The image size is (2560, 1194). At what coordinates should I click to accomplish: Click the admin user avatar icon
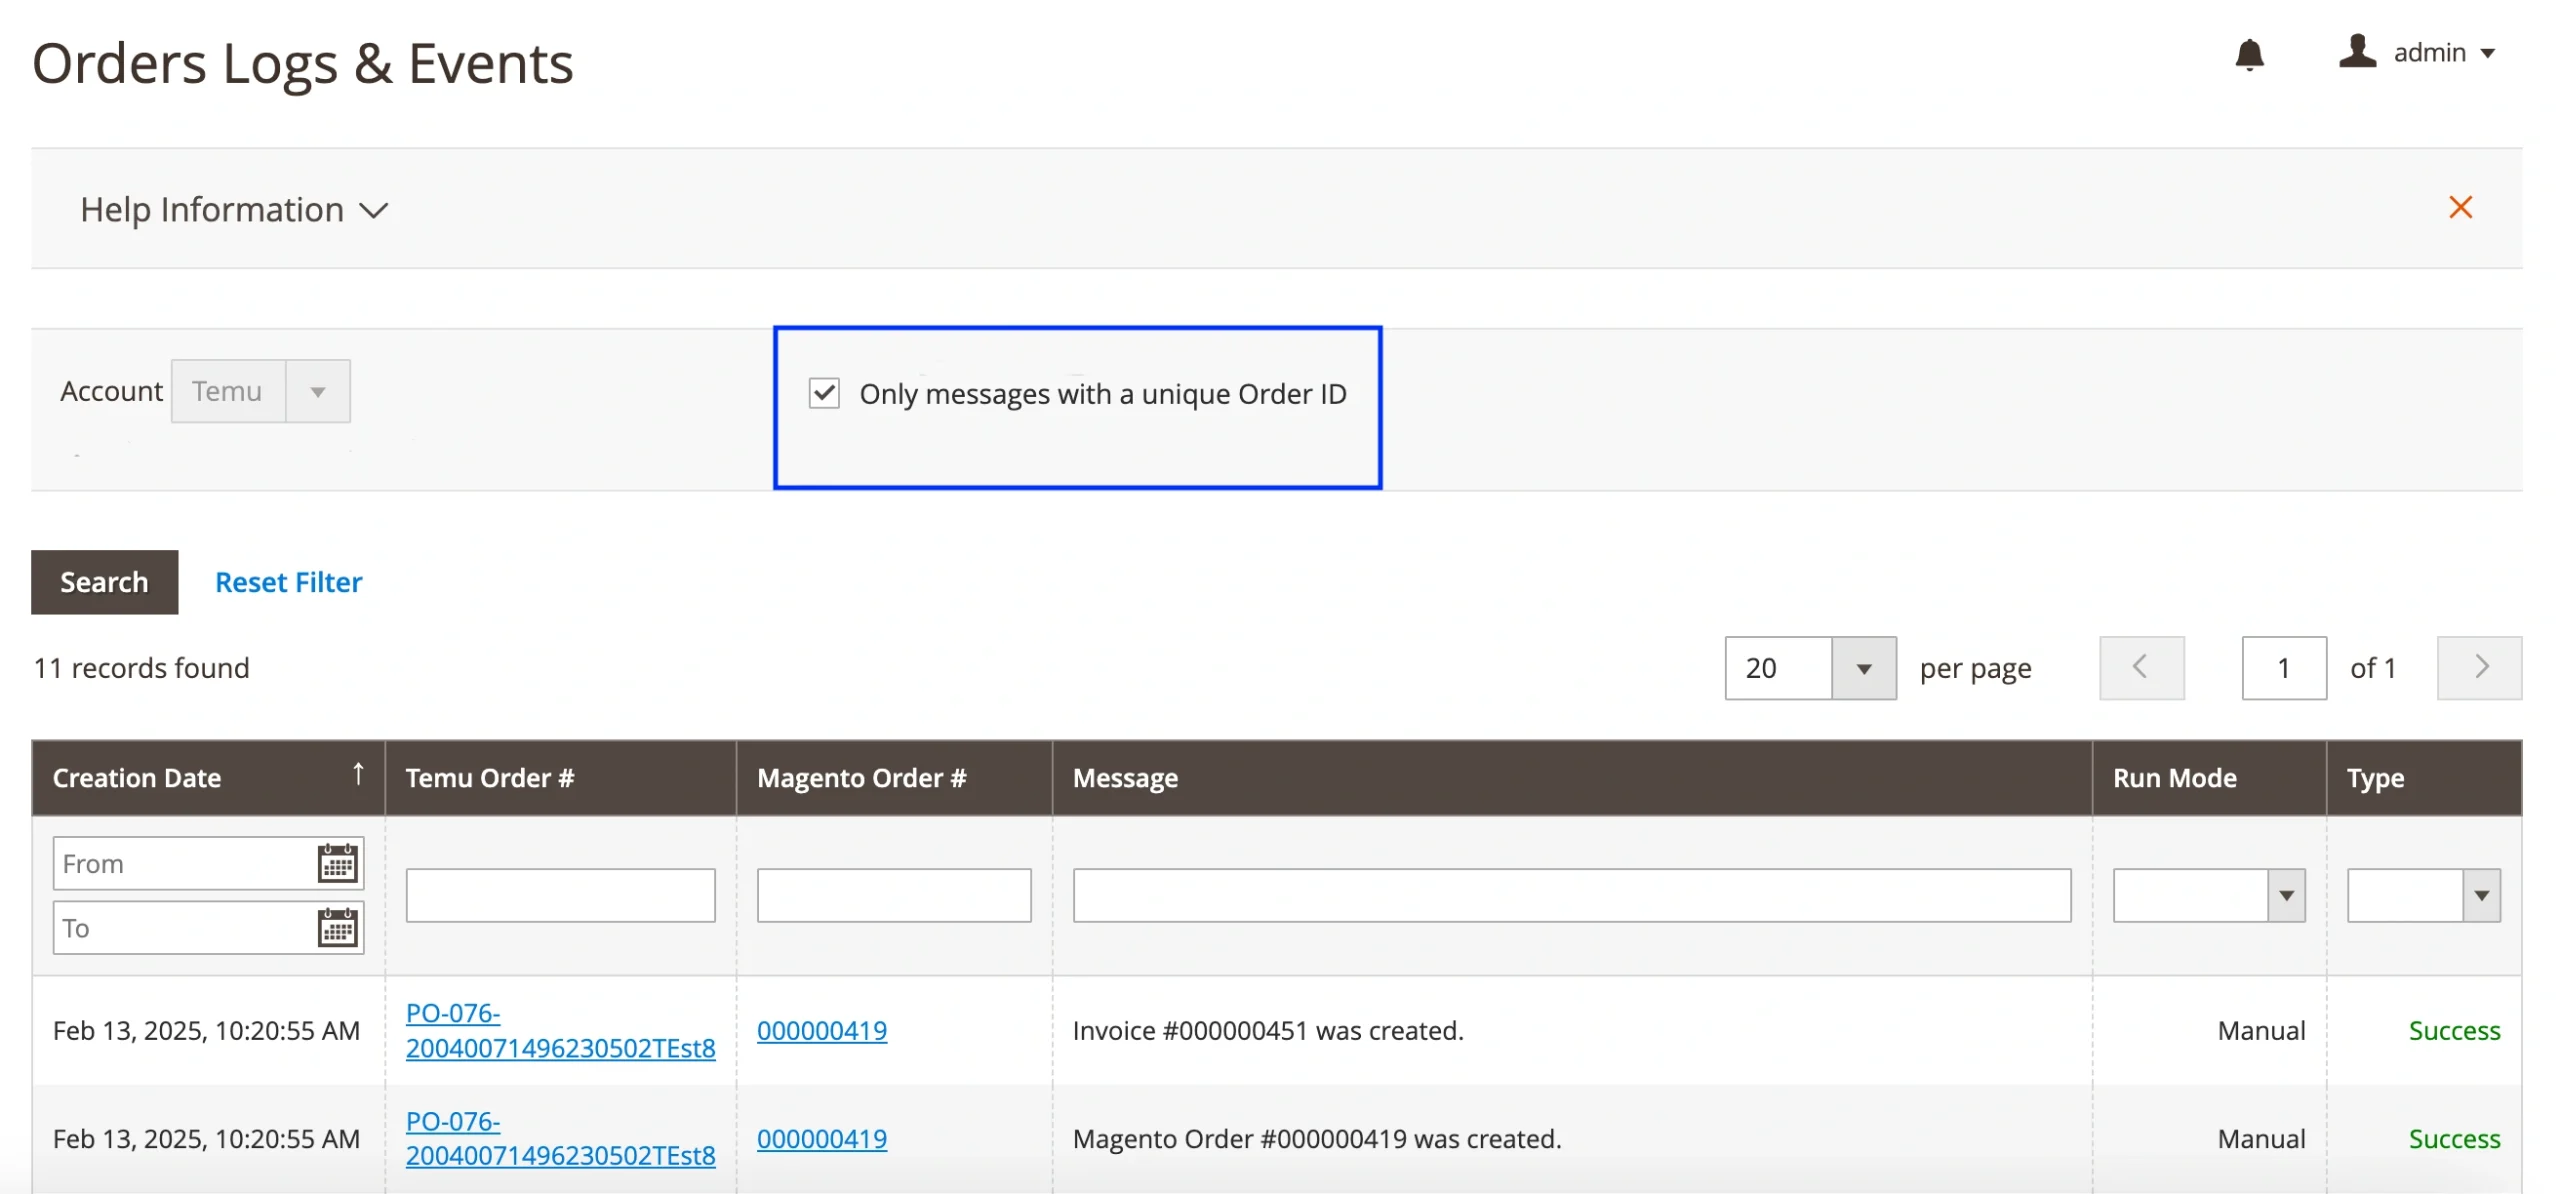click(2357, 51)
